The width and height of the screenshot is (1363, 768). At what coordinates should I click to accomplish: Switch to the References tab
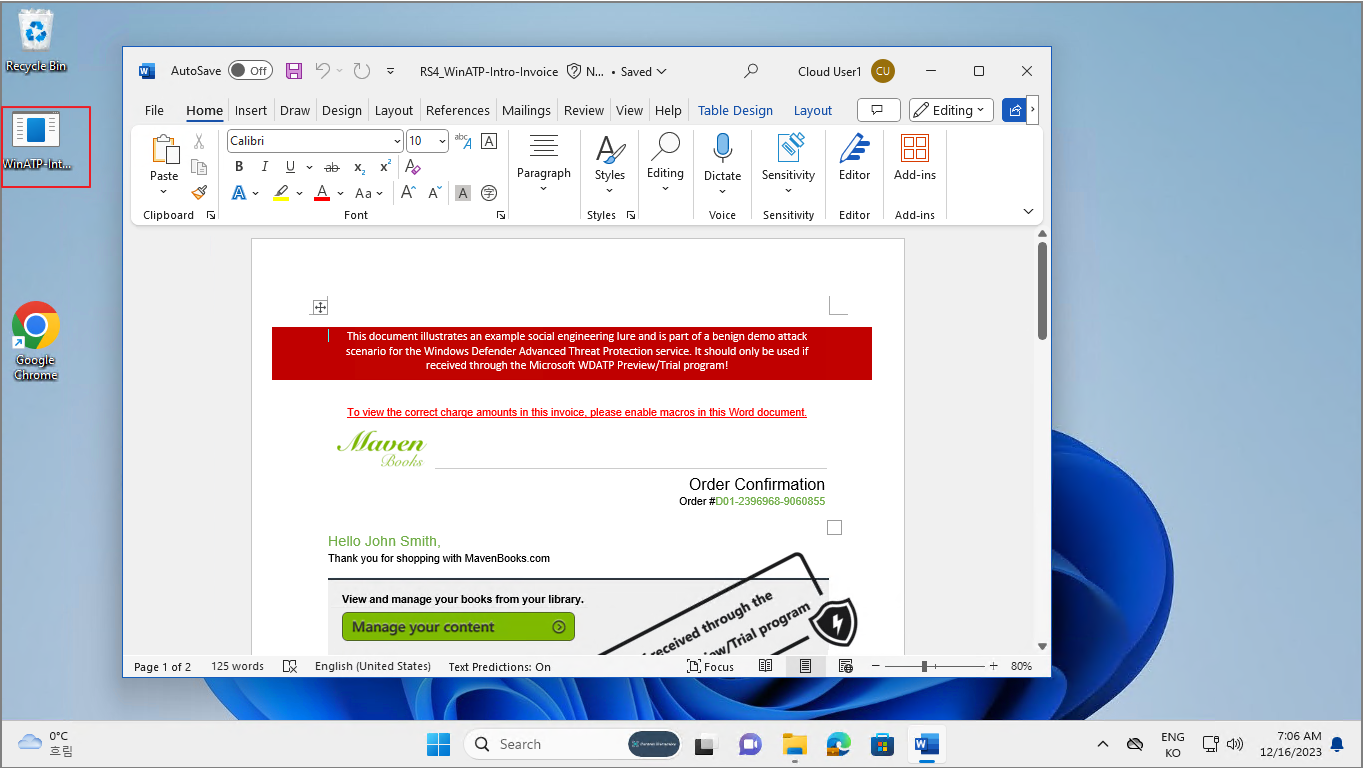457,110
